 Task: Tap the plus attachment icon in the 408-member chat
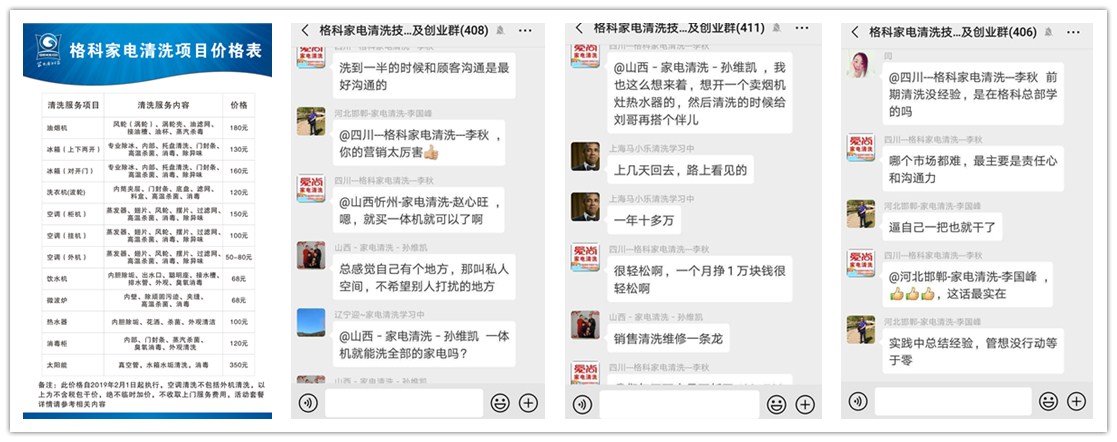tap(528, 403)
